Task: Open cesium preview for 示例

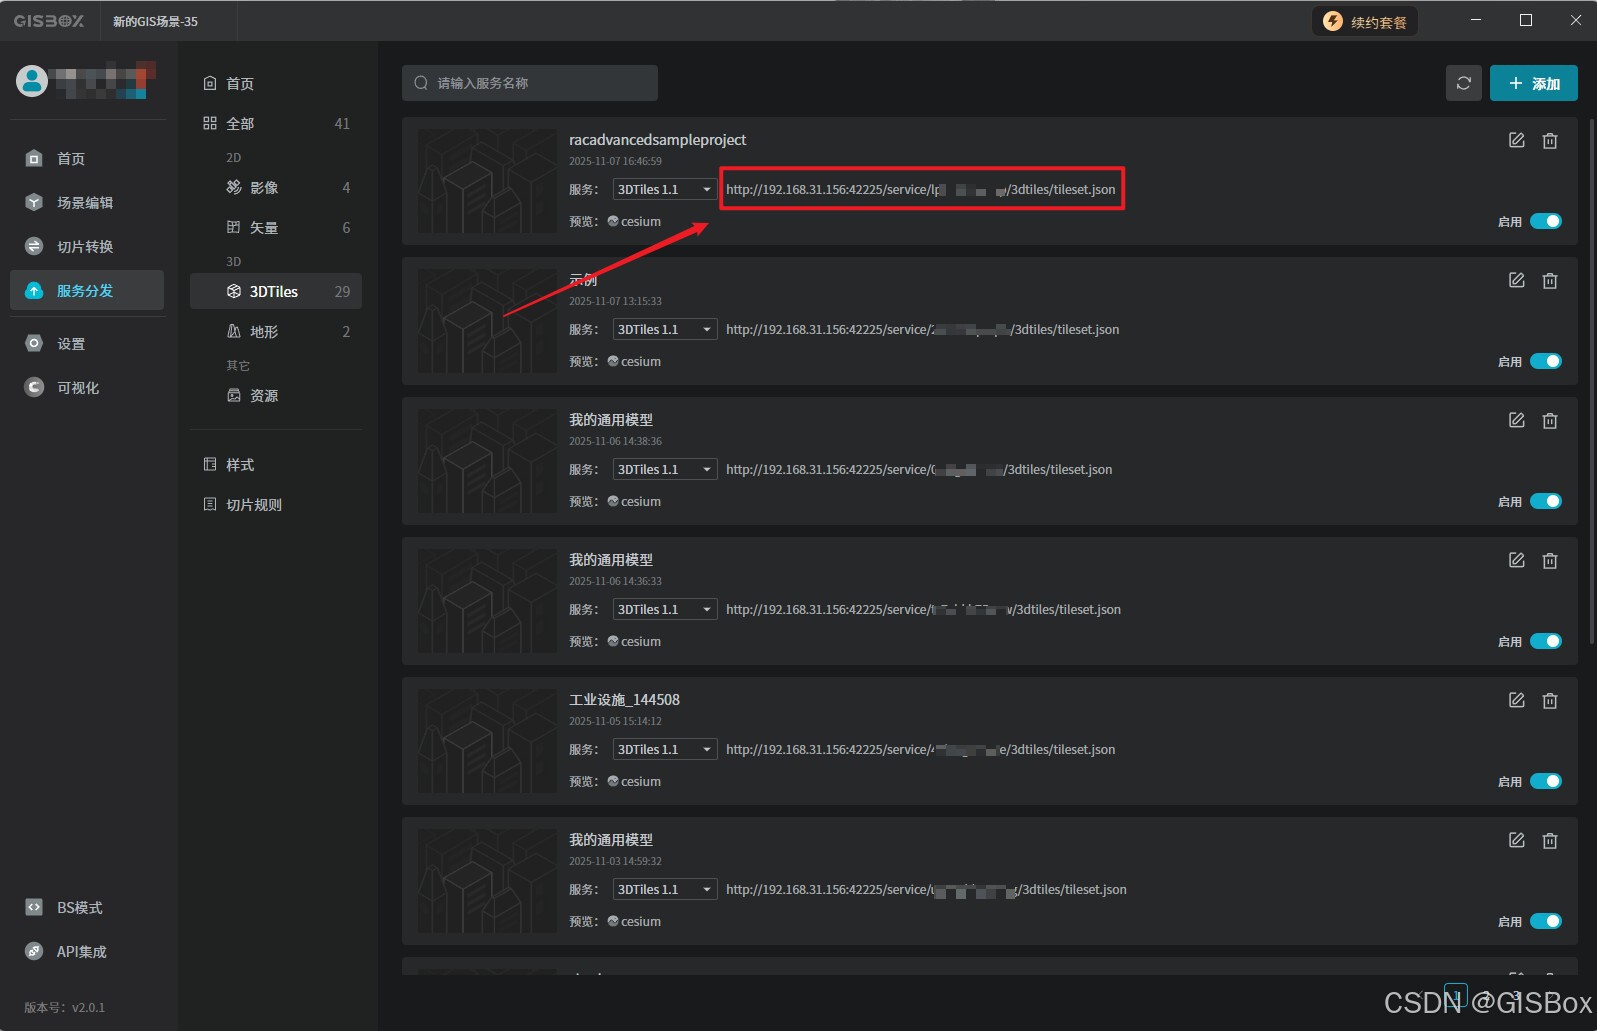Action: pos(634,361)
